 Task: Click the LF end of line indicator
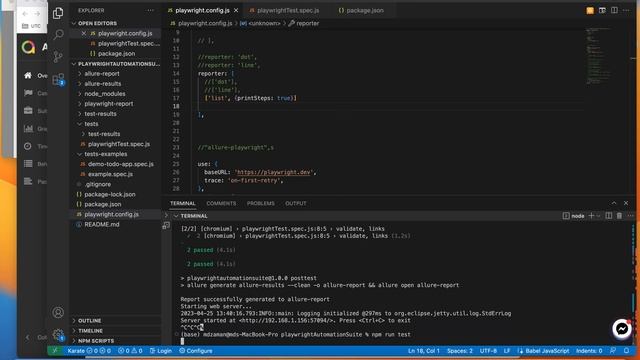click(x=507, y=351)
